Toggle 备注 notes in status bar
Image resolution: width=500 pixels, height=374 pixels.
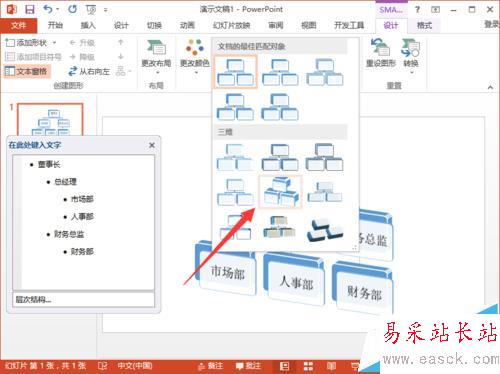pos(210,366)
